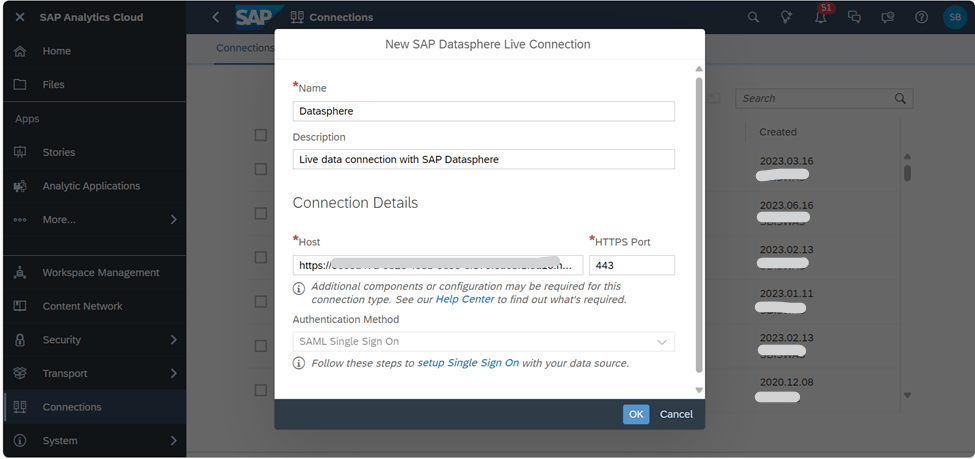This screenshot has width=975, height=459.
Task: Expand the Transport submenu chevron
Action: coord(173,373)
